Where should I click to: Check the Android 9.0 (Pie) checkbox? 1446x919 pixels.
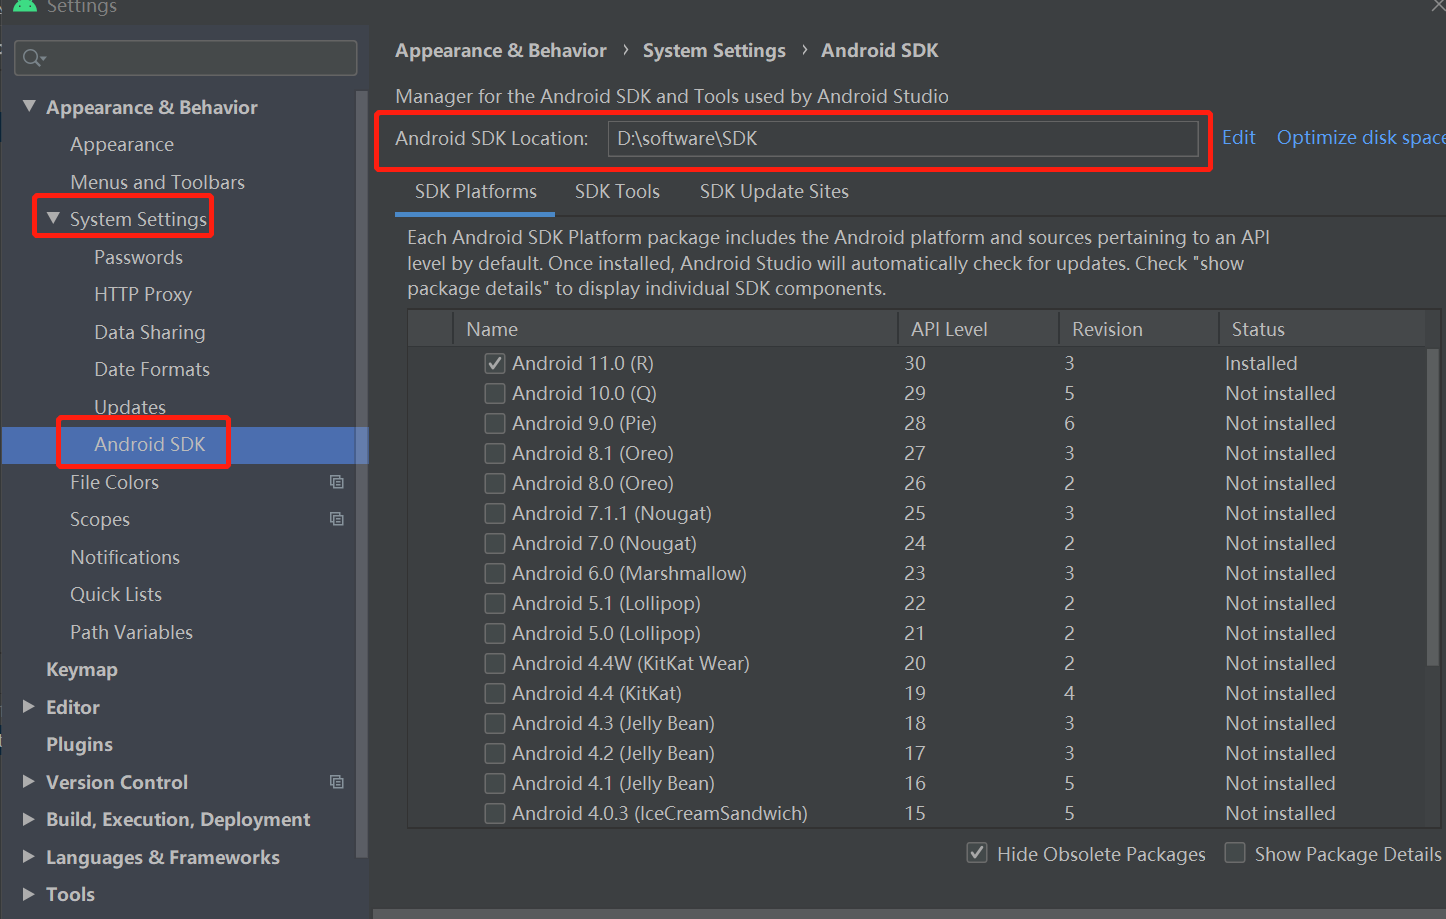coord(495,423)
